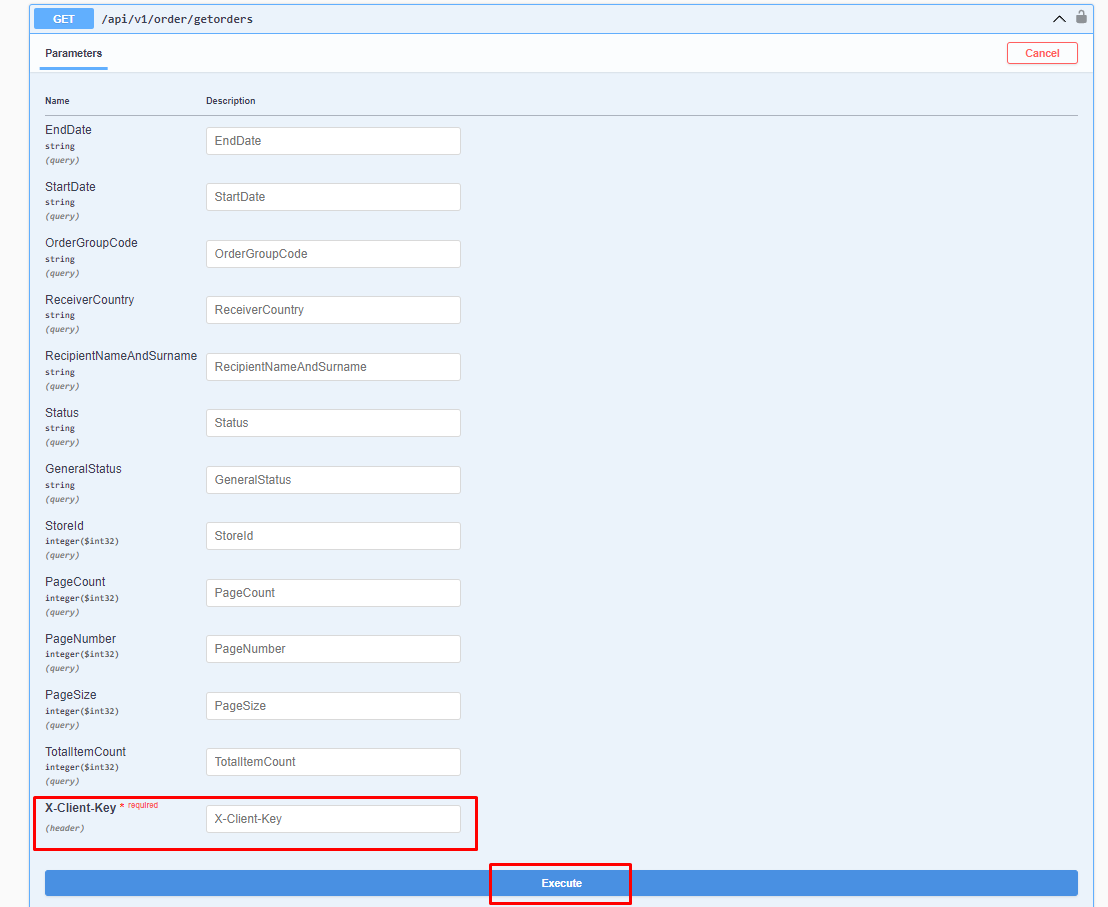This screenshot has height=907, width=1108.
Task: Click the GeneralStatus text box
Action: coord(333,480)
